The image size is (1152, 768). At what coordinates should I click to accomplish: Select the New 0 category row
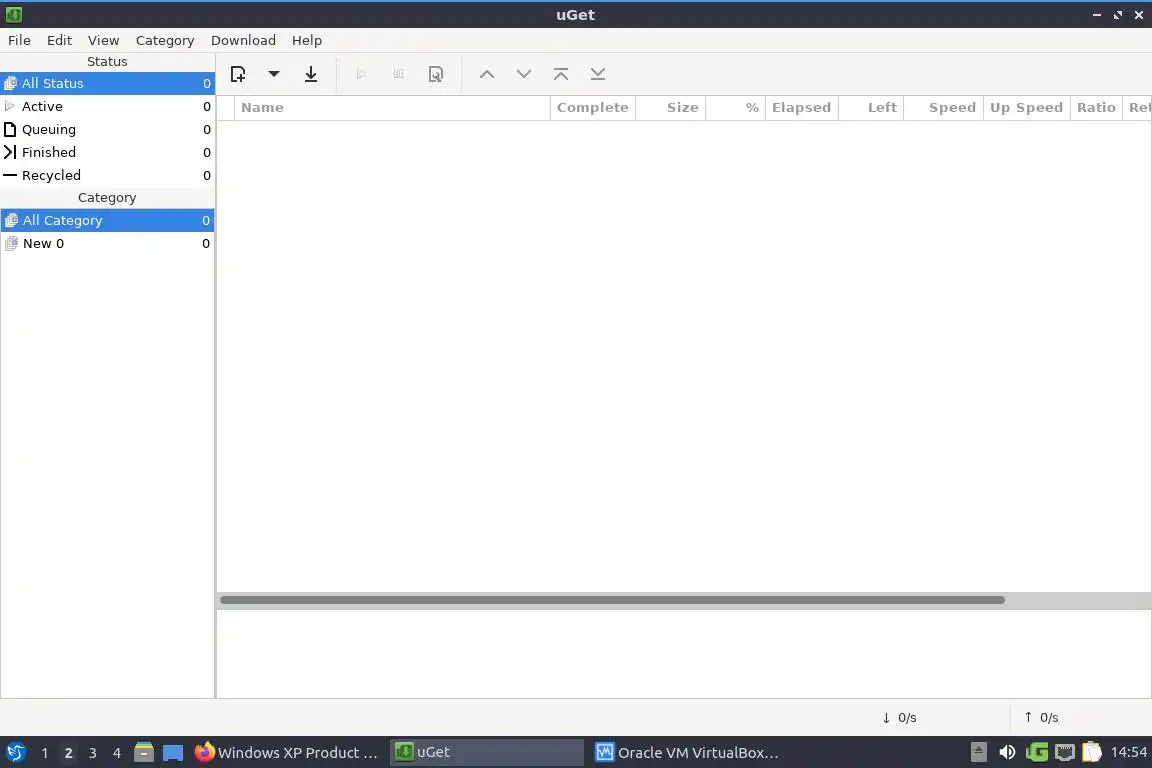point(107,243)
